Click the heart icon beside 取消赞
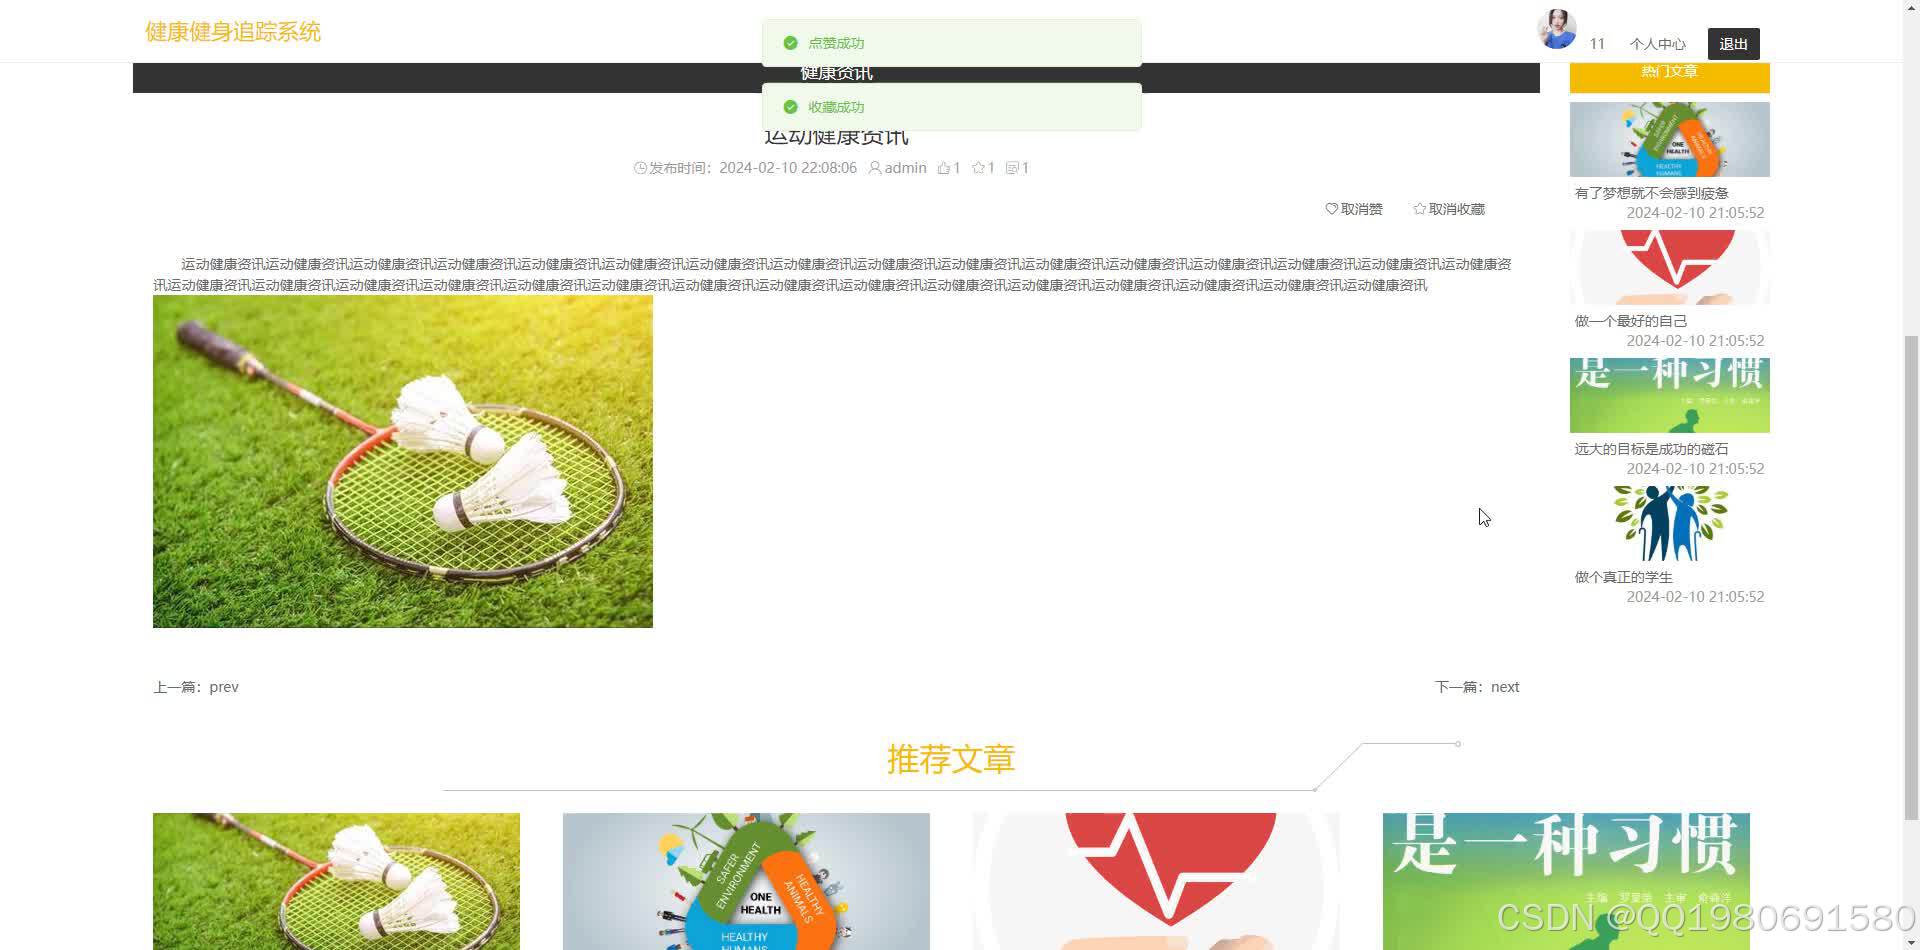This screenshot has width=1920, height=950. pyautogui.click(x=1330, y=208)
